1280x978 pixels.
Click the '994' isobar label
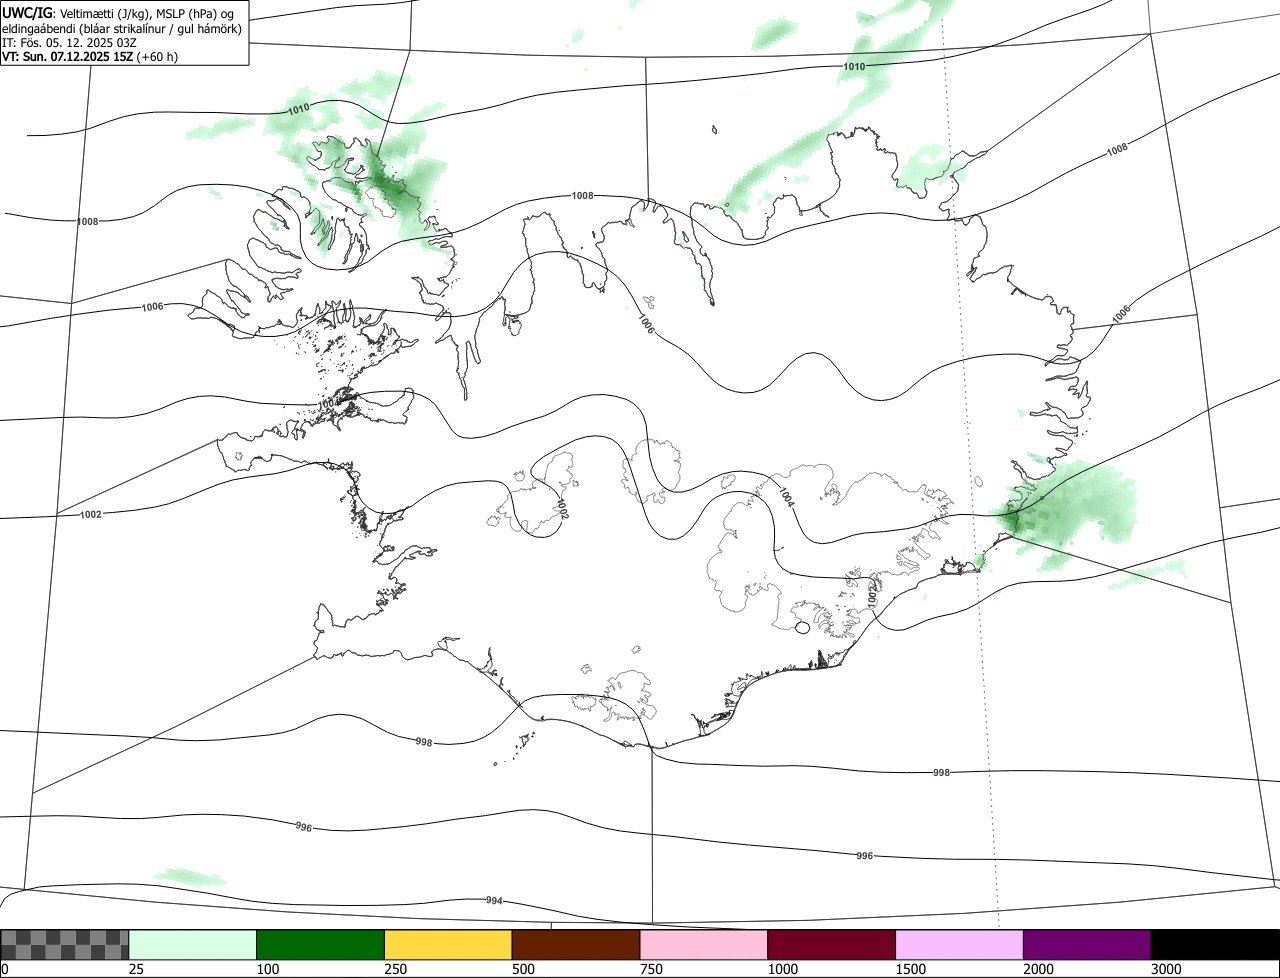[494, 901]
